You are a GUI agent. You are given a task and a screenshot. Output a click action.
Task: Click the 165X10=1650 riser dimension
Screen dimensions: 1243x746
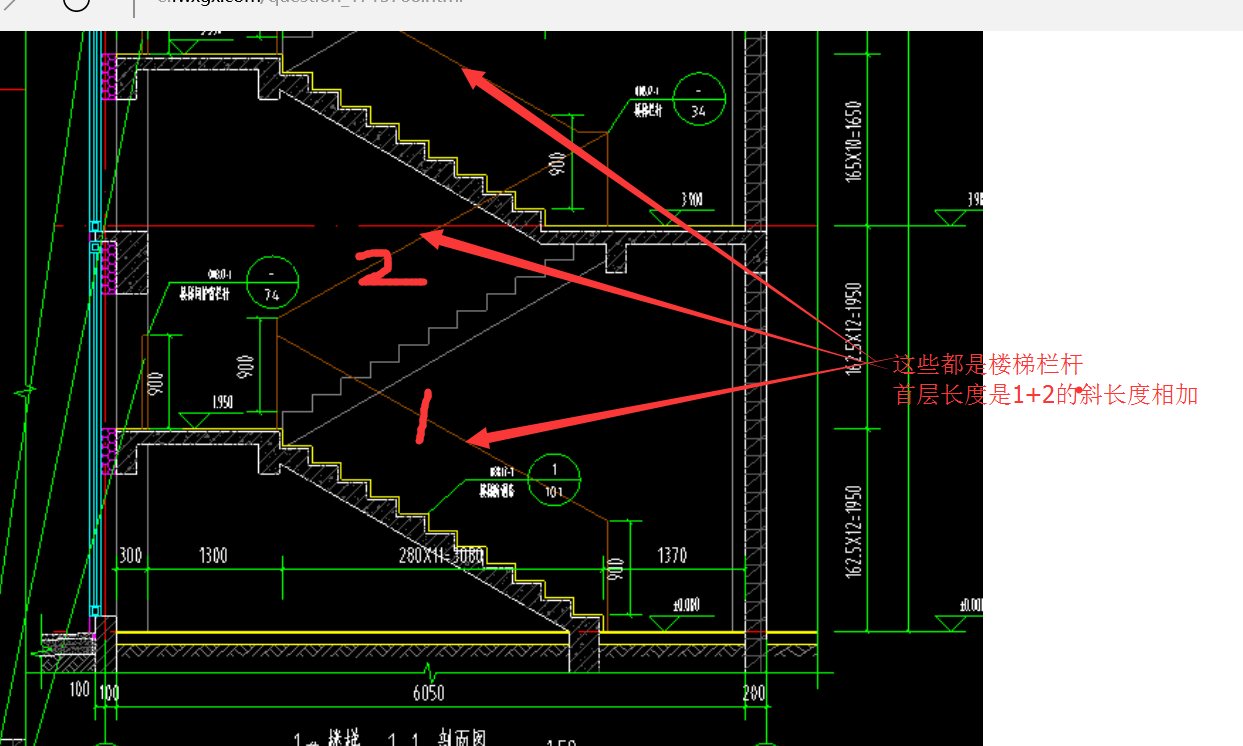point(853,141)
